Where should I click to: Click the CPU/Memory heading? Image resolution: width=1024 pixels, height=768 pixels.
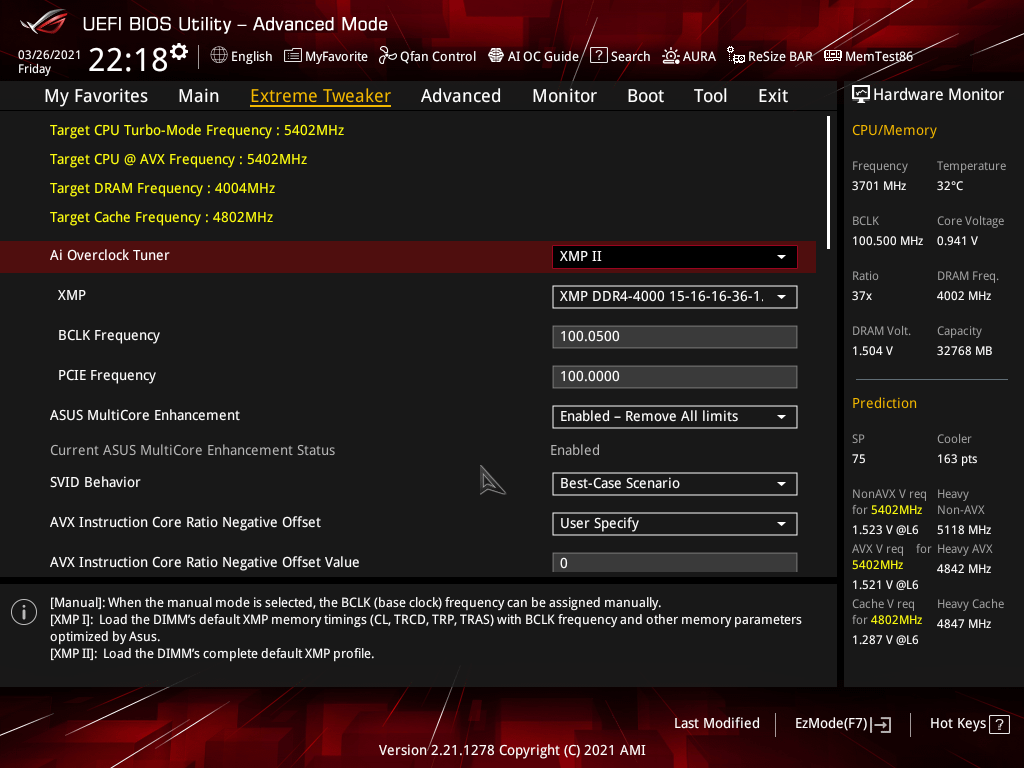click(x=894, y=131)
